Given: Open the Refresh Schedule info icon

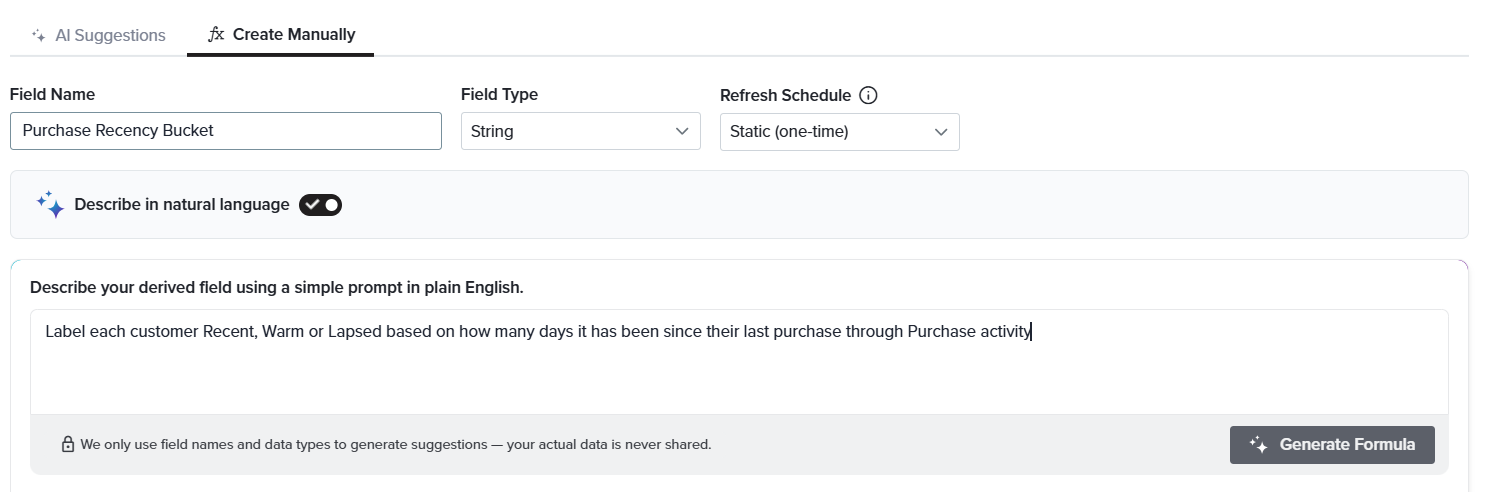Looking at the screenshot, I should click(x=868, y=95).
